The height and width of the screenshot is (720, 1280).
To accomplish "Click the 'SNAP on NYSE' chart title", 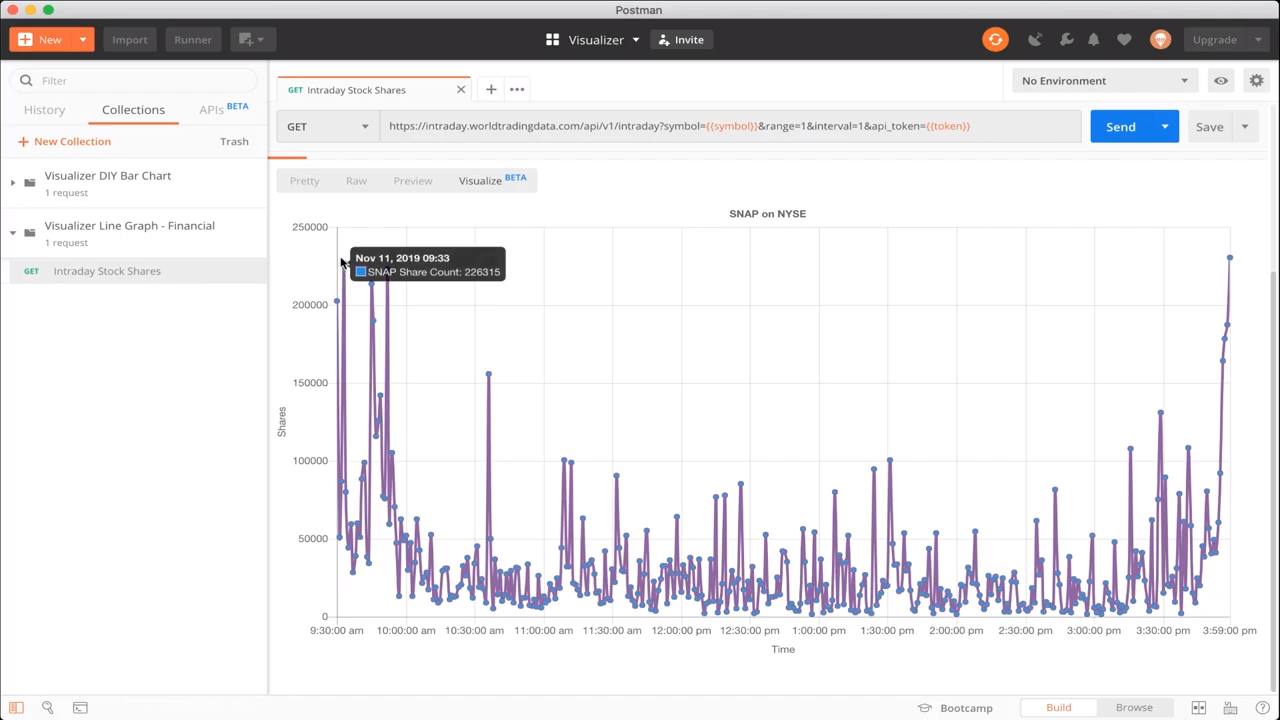I will (x=767, y=214).
